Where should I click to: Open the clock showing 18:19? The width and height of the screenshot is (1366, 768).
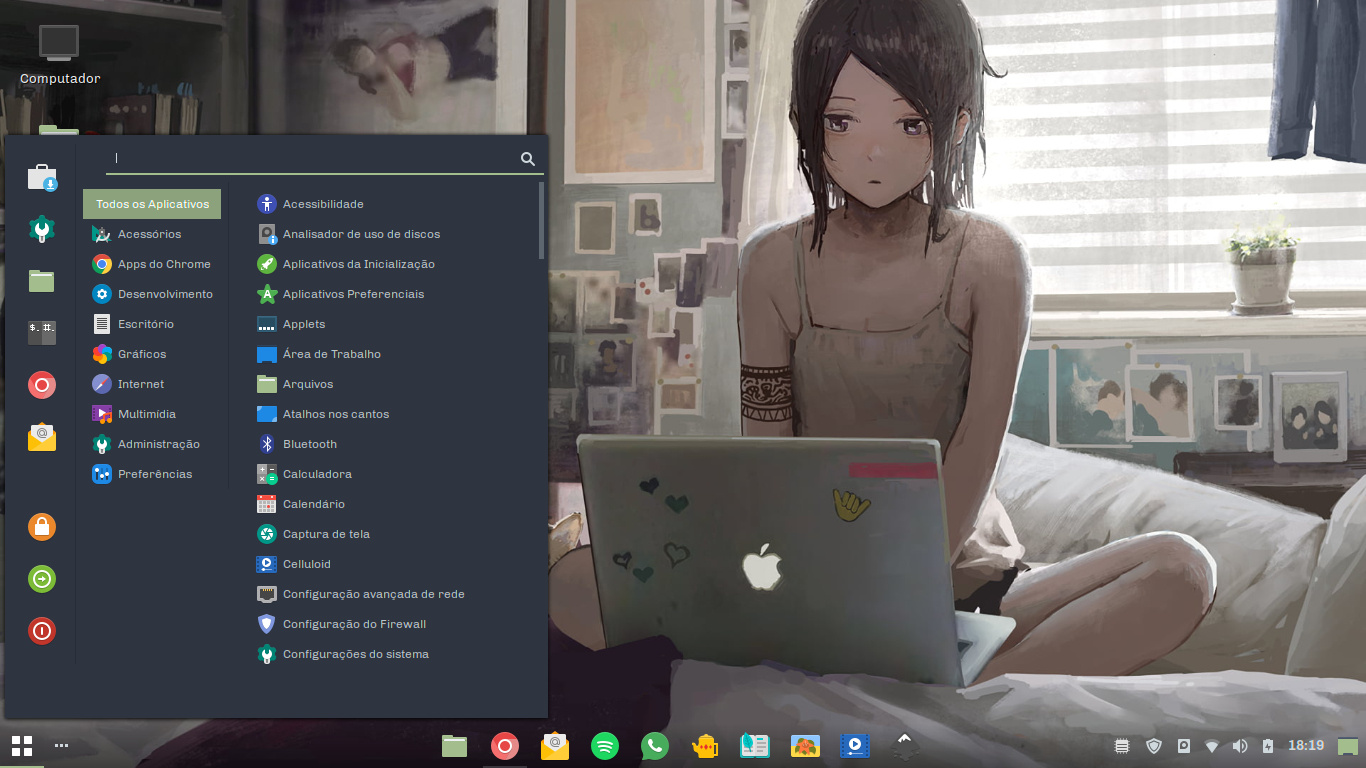click(x=1305, y=746)
